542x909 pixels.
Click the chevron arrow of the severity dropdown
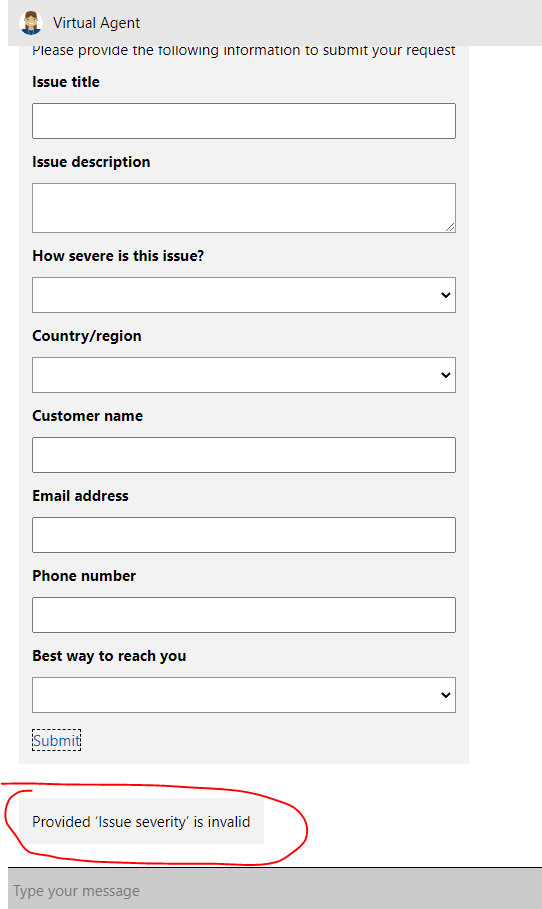(x=445, y=295)
